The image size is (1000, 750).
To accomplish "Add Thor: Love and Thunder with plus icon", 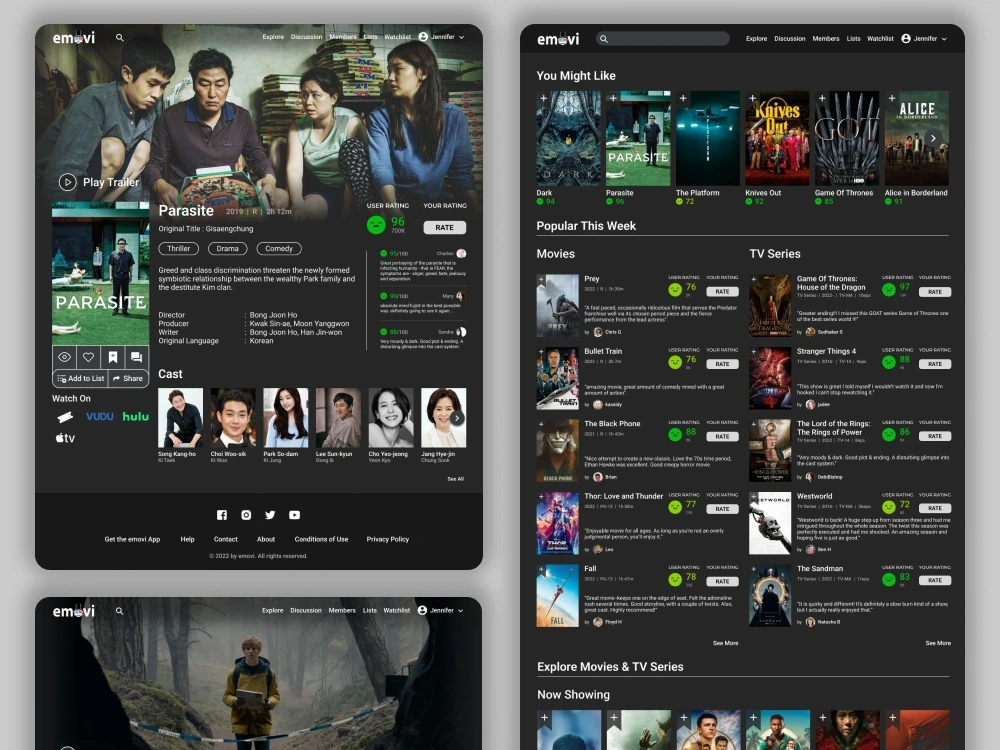I will pos(541,496).
